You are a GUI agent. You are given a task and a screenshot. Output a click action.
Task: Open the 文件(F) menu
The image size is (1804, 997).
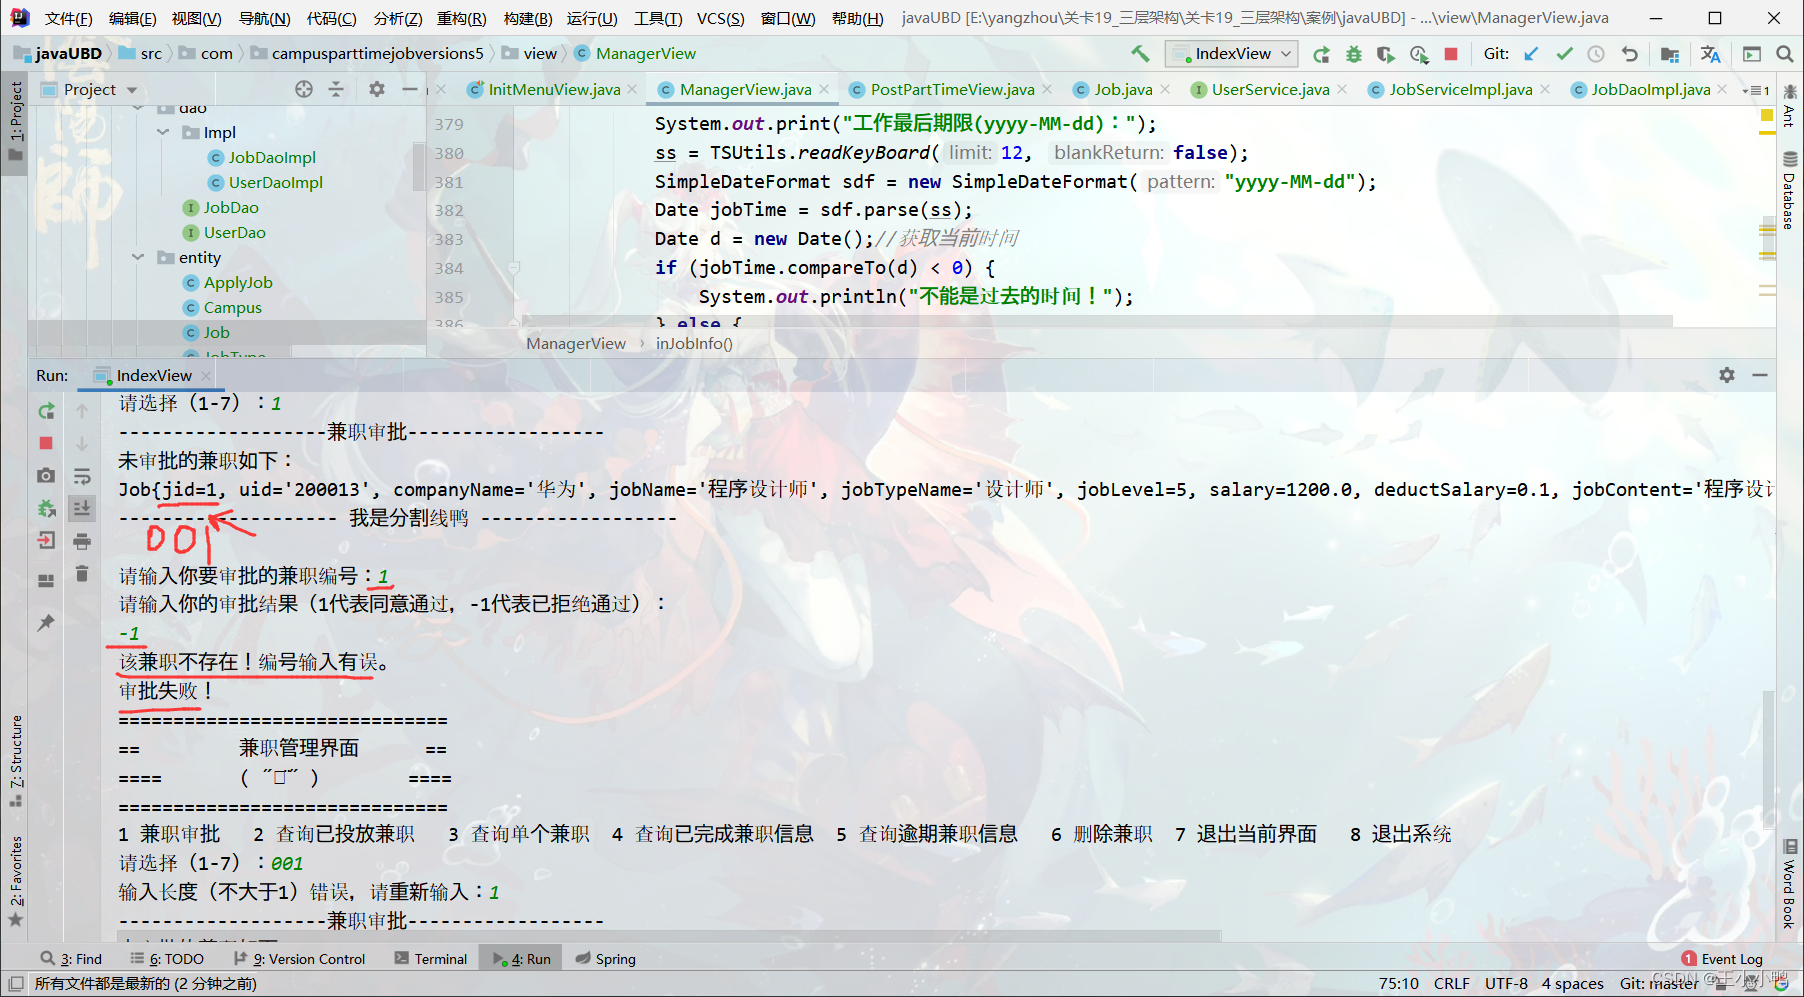[x=68, y=18]
